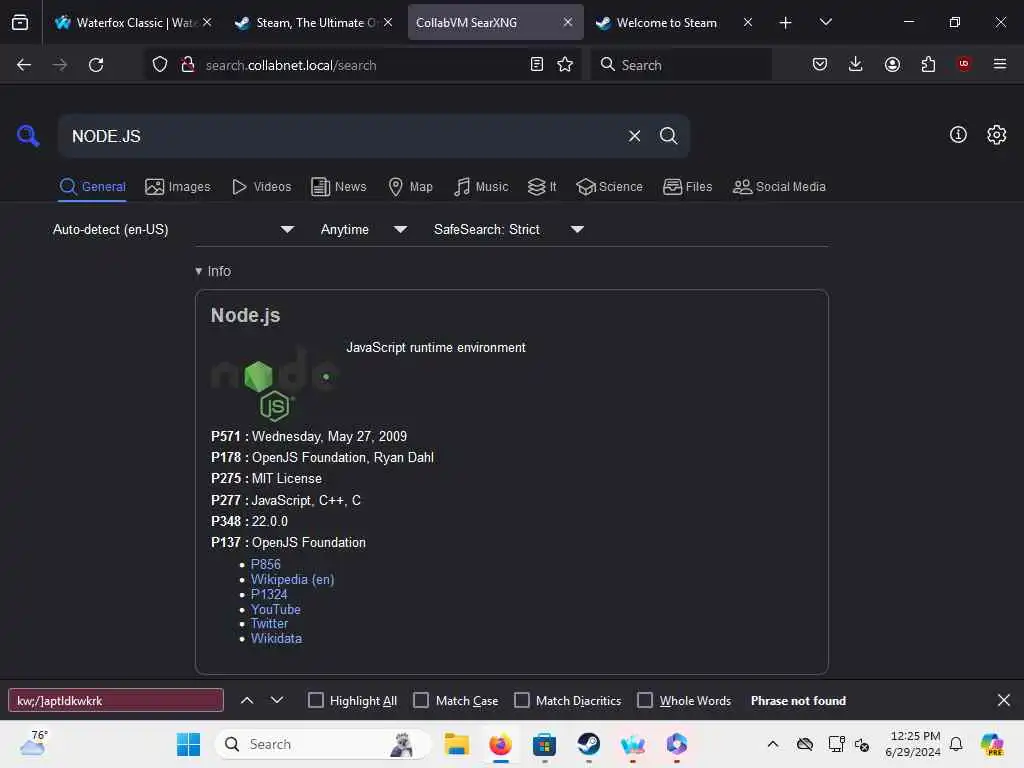The image size is (1024, 768).
Task: Submit the search with magnifier button
Action: click(669, 136)
